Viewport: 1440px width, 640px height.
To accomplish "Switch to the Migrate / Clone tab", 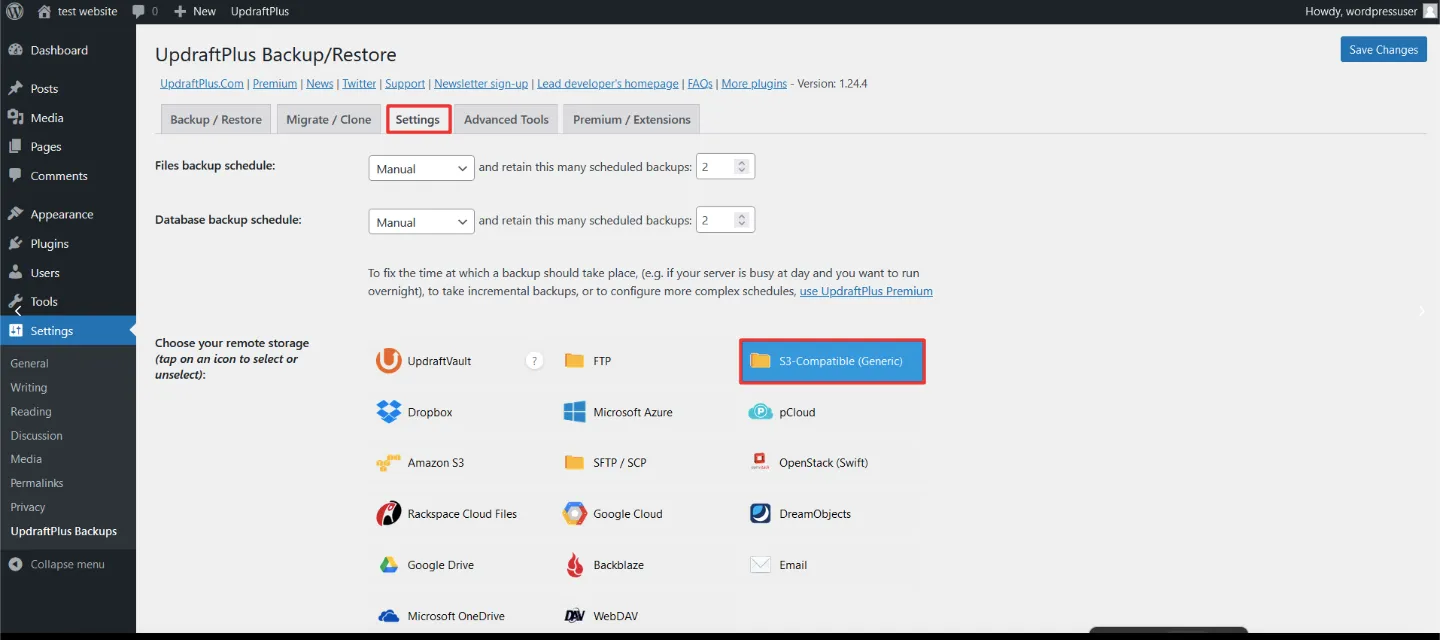I will click(x=328, y=119).
